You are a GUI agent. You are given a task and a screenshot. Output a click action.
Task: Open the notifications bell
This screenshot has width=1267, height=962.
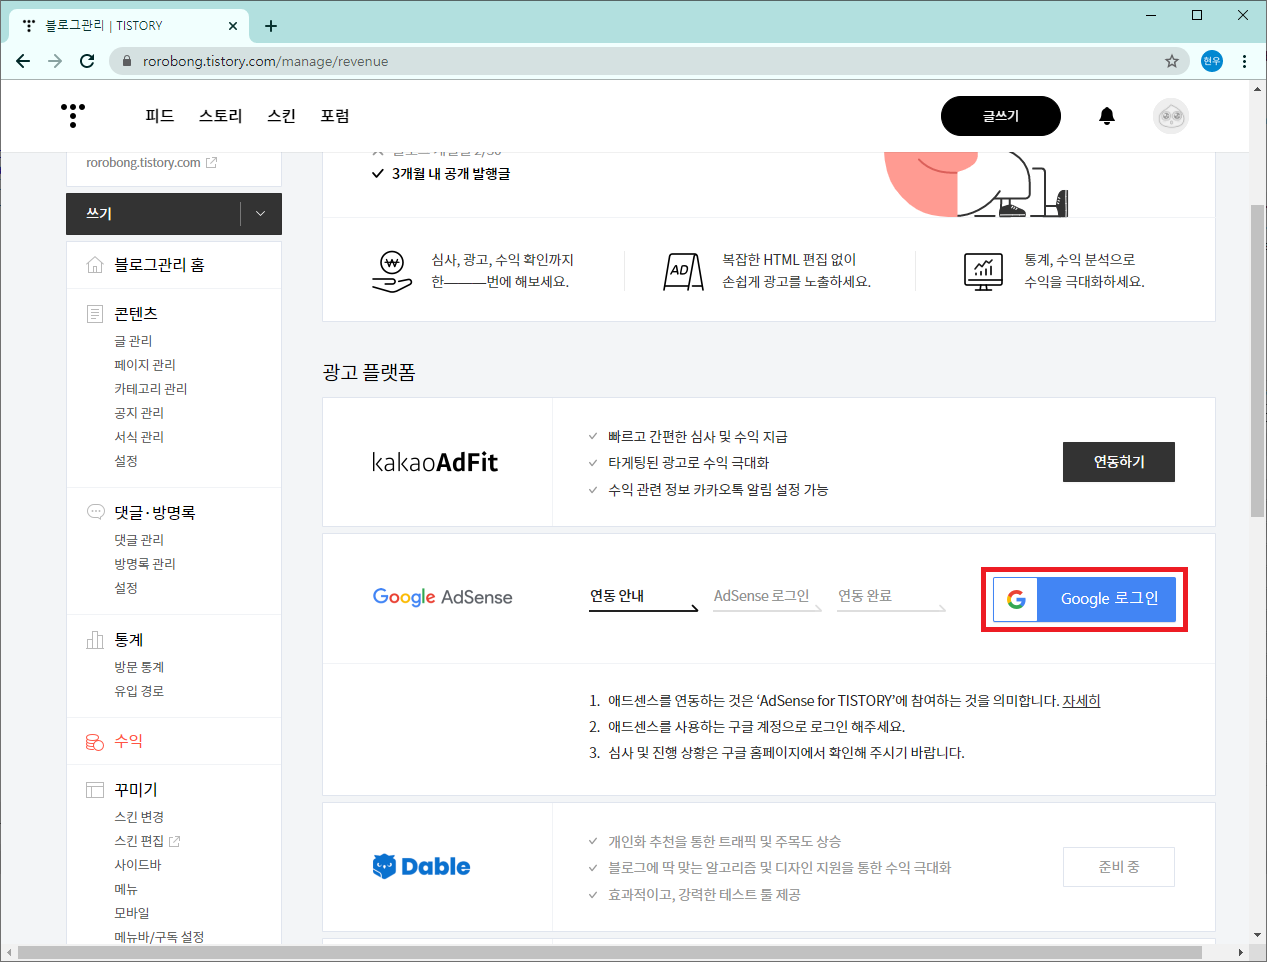coord(1107,116)
